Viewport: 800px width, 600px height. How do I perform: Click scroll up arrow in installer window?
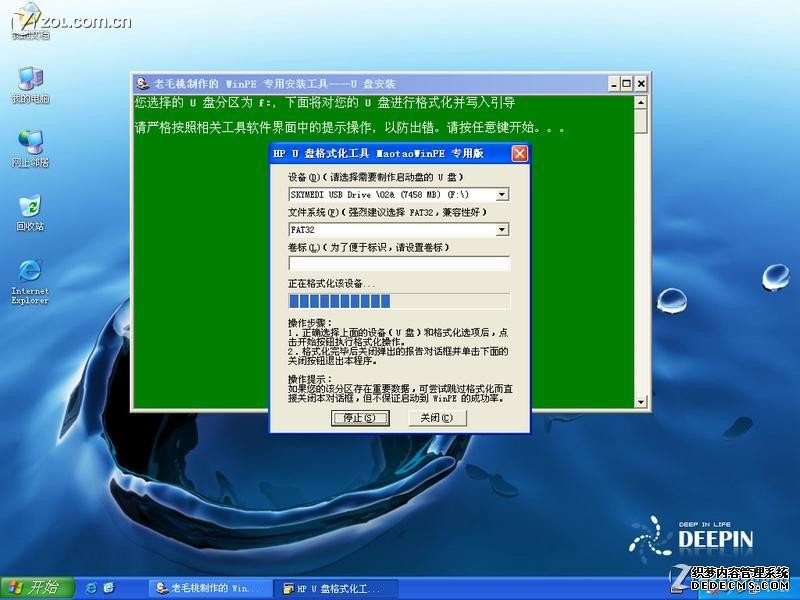[x=641, y=102]
